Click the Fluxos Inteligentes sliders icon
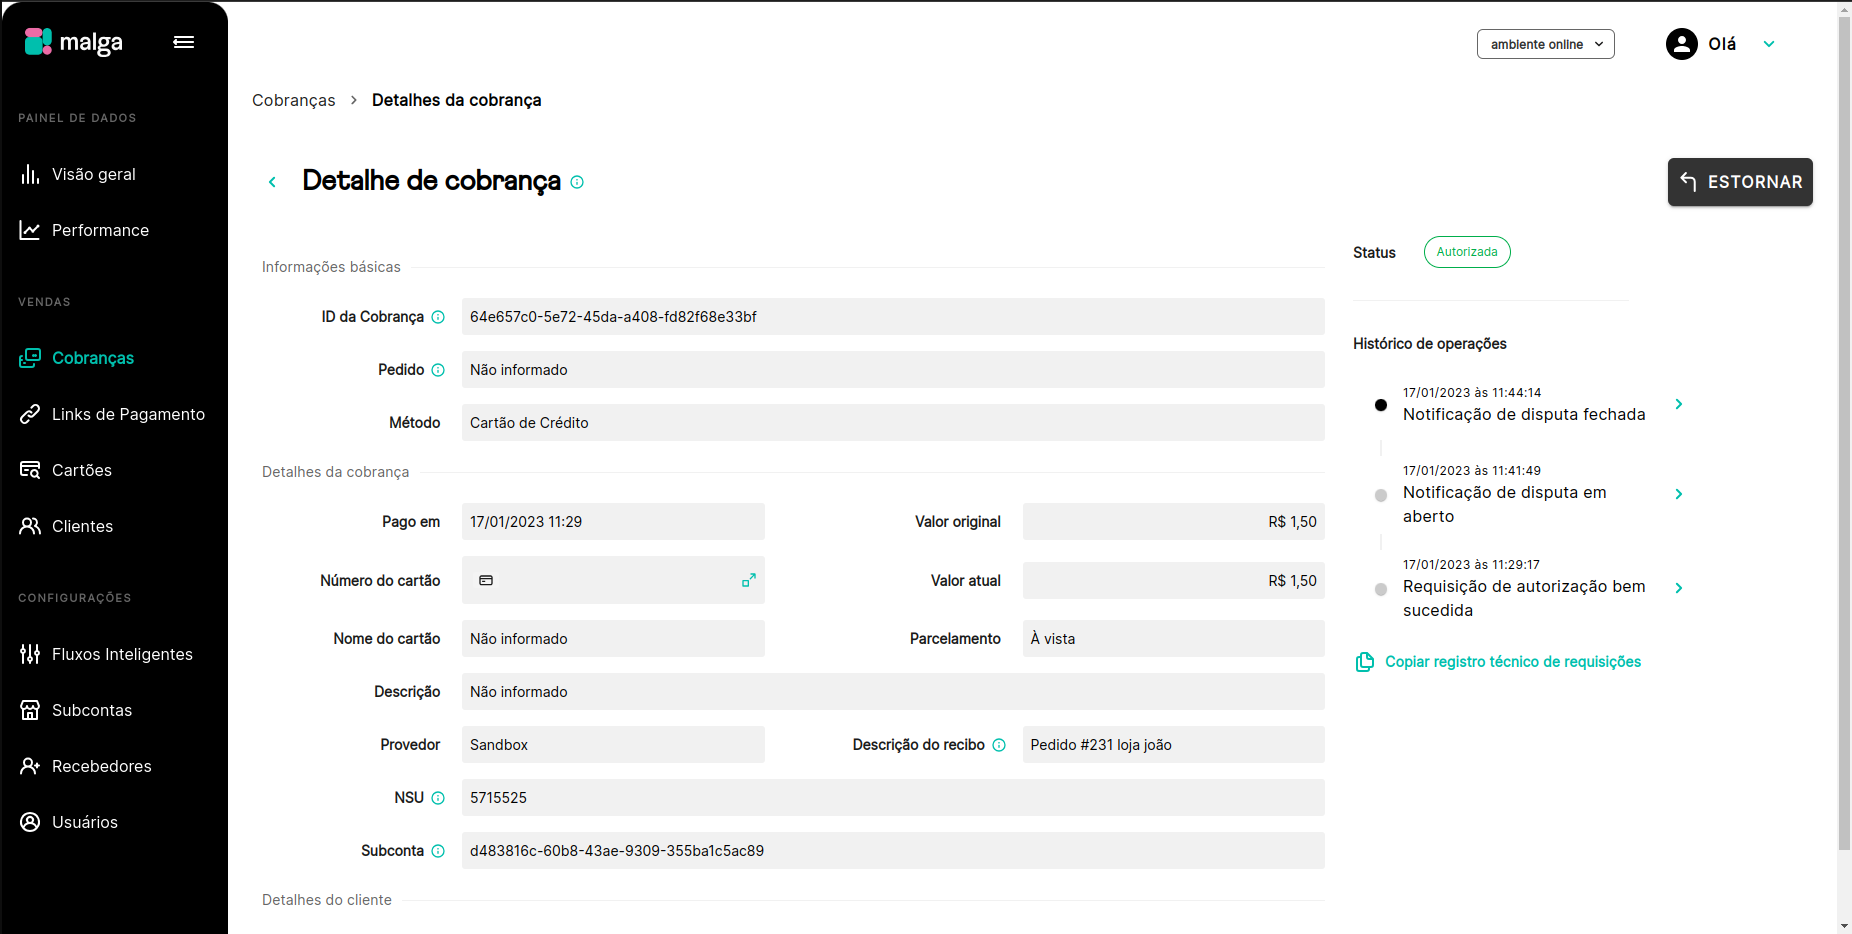 [30, 654]
